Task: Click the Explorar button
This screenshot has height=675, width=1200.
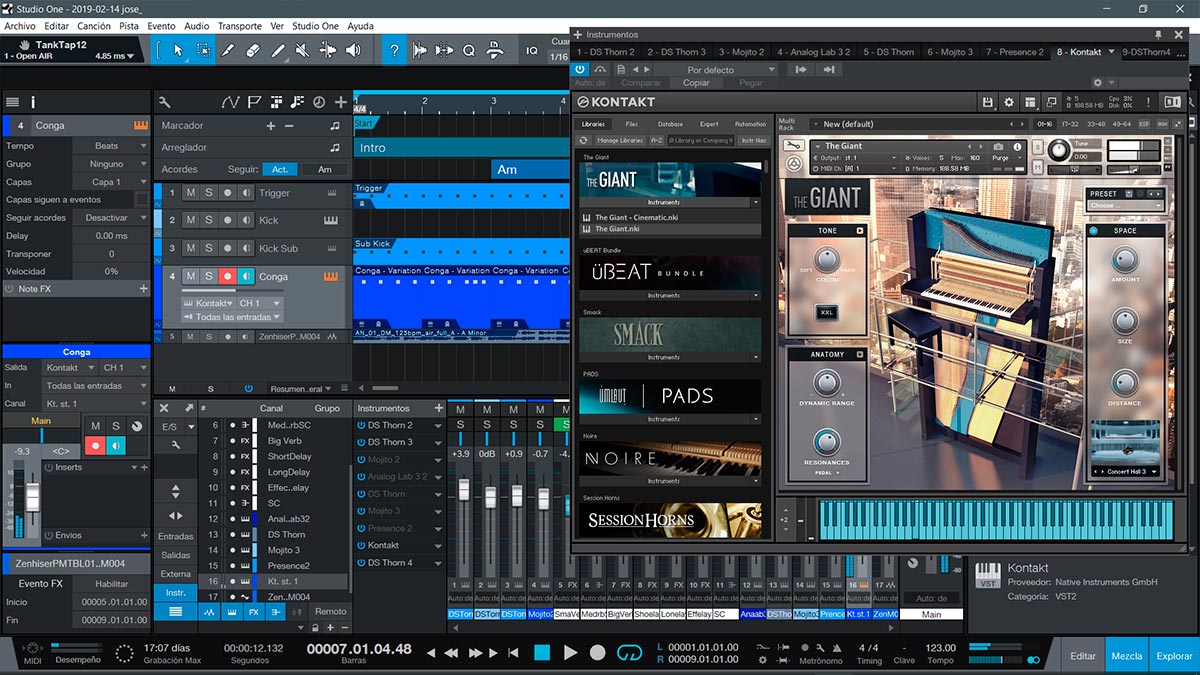Action: [x=1174, y=656]
